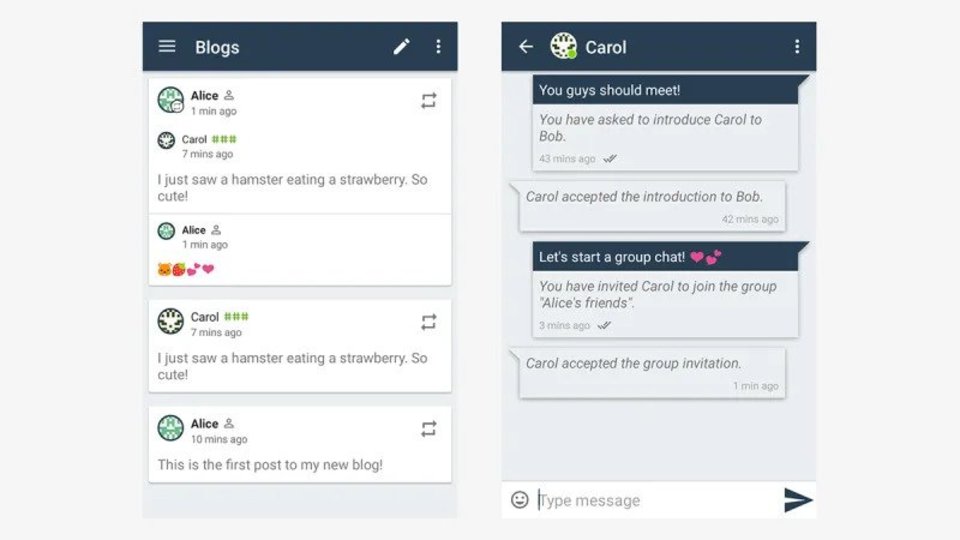The width and height of the screenshot is (960, 540).
Task: Tap "Carol accepted the group invitation" message
Action: 653,373
